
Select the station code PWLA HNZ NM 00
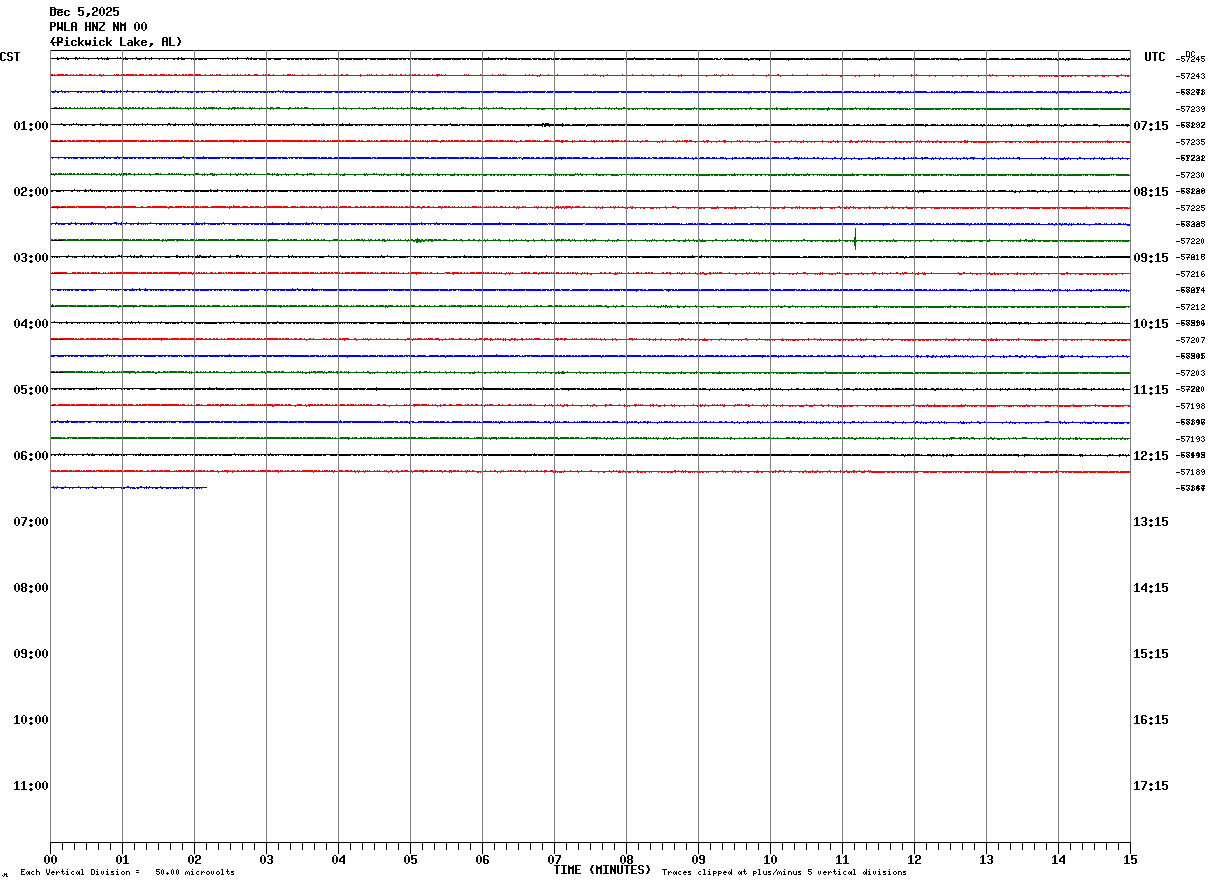(98, 27)
